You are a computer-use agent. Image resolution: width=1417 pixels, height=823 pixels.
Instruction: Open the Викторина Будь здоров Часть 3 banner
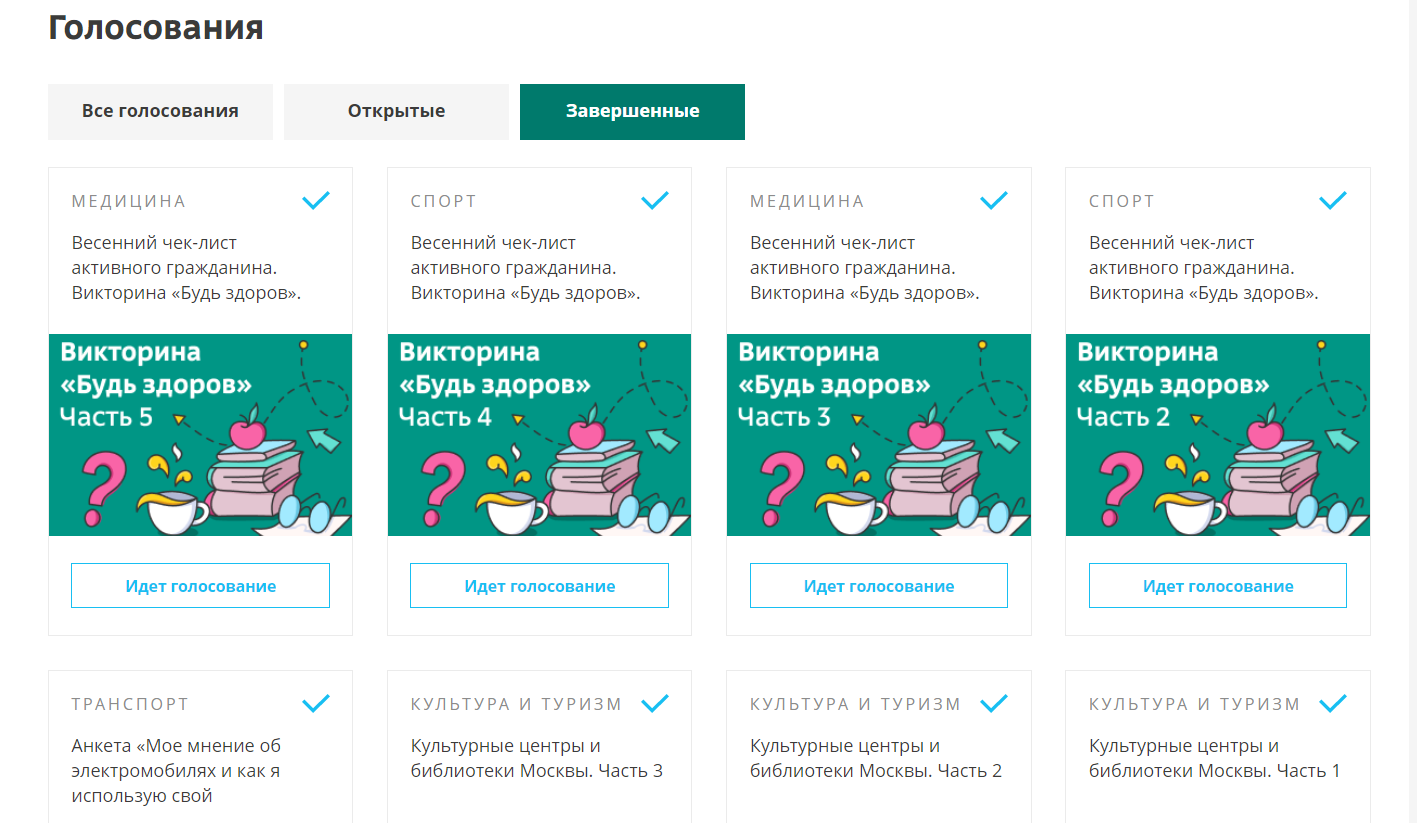coord(879,435)
